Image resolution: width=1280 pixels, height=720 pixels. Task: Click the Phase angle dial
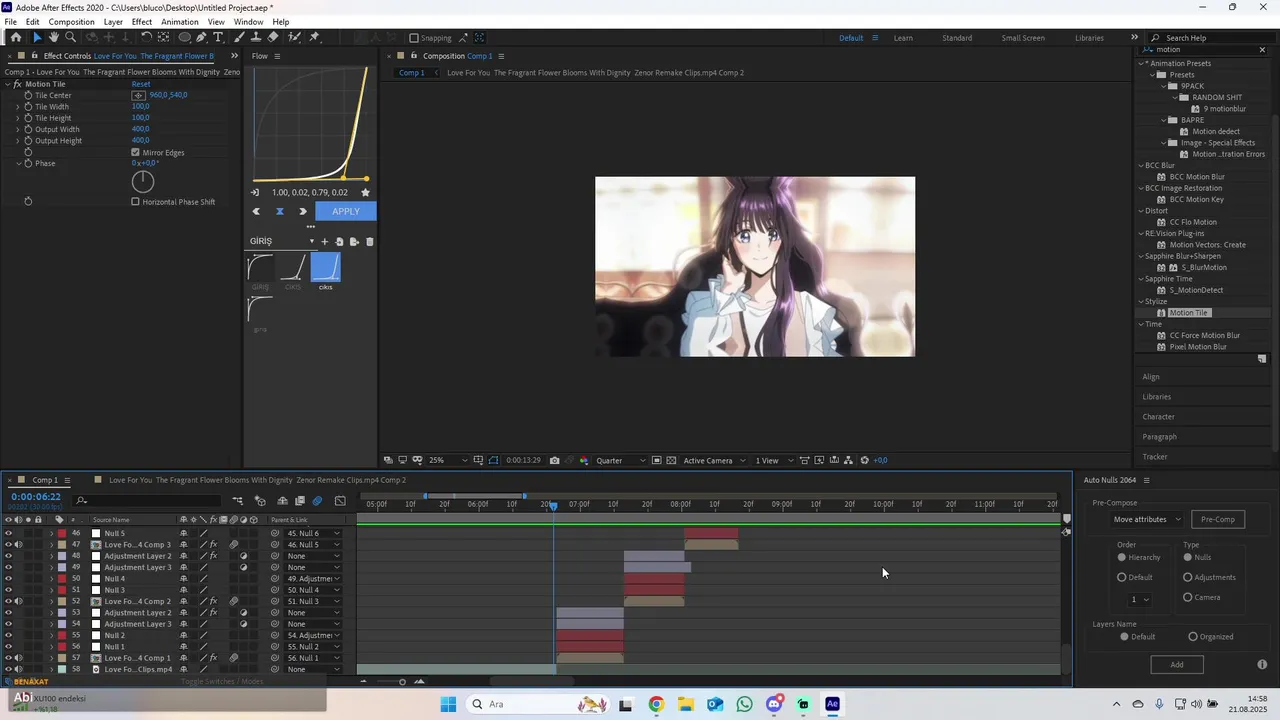[x=143, y=181]
